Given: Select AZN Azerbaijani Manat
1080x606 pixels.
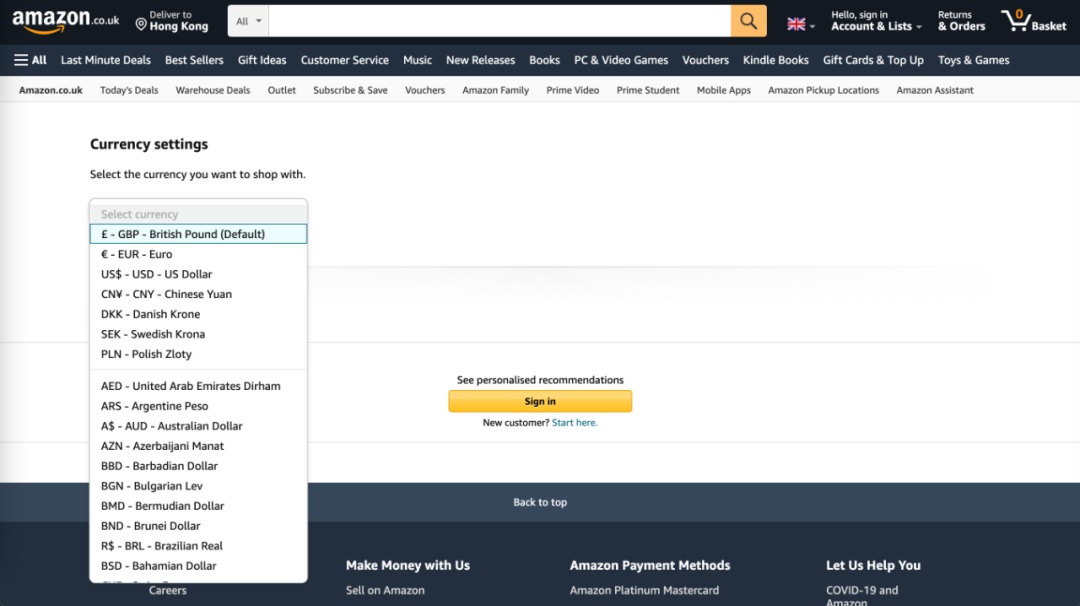Looking at the screenshot, I should [x=198, y=446].
